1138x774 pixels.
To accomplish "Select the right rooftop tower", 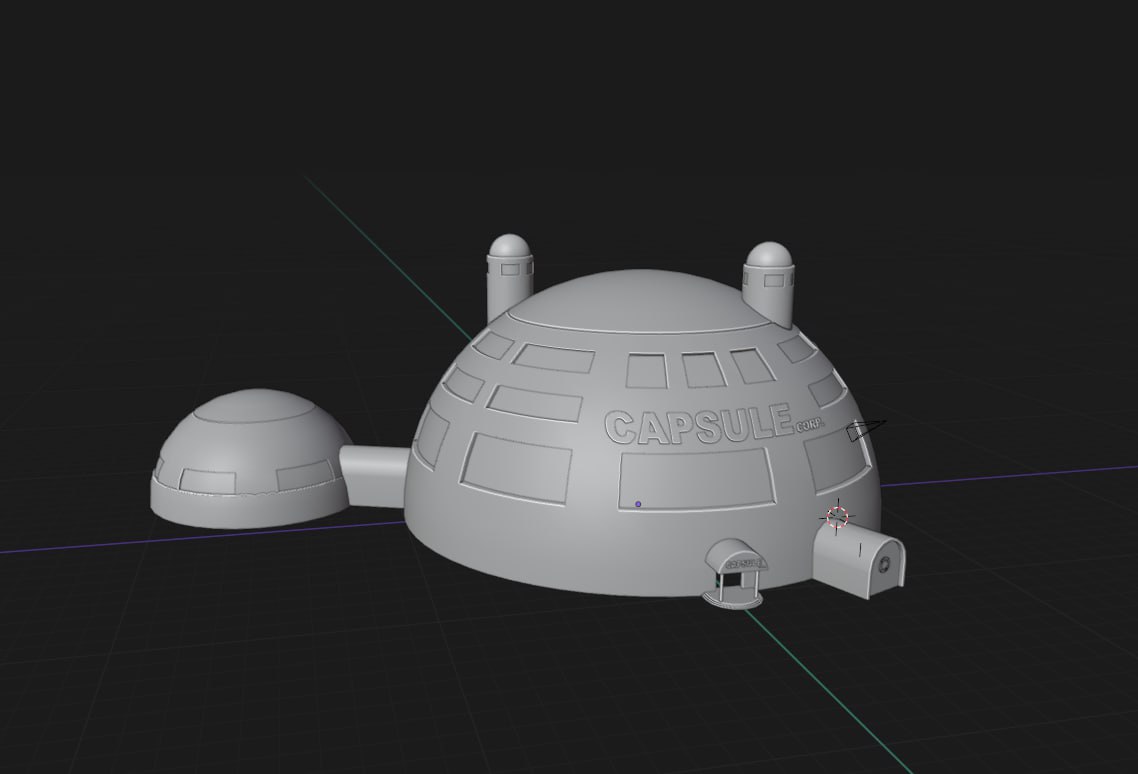I will [x=769, y=283].
